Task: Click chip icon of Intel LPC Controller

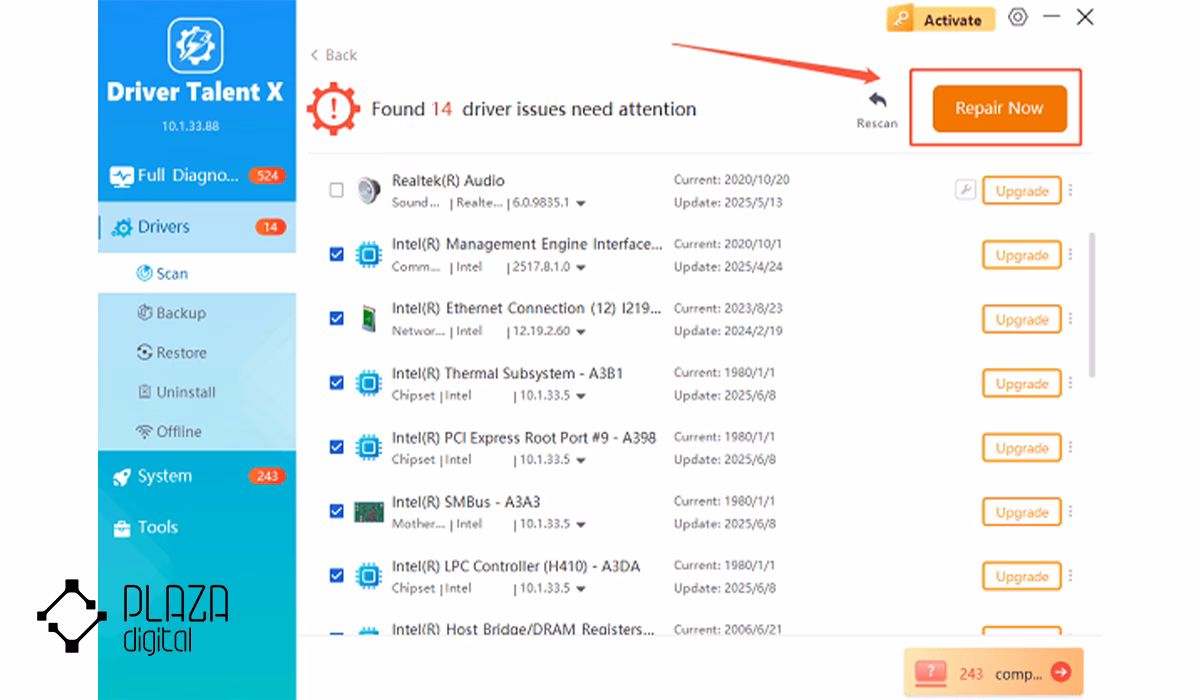Action: 369,576
